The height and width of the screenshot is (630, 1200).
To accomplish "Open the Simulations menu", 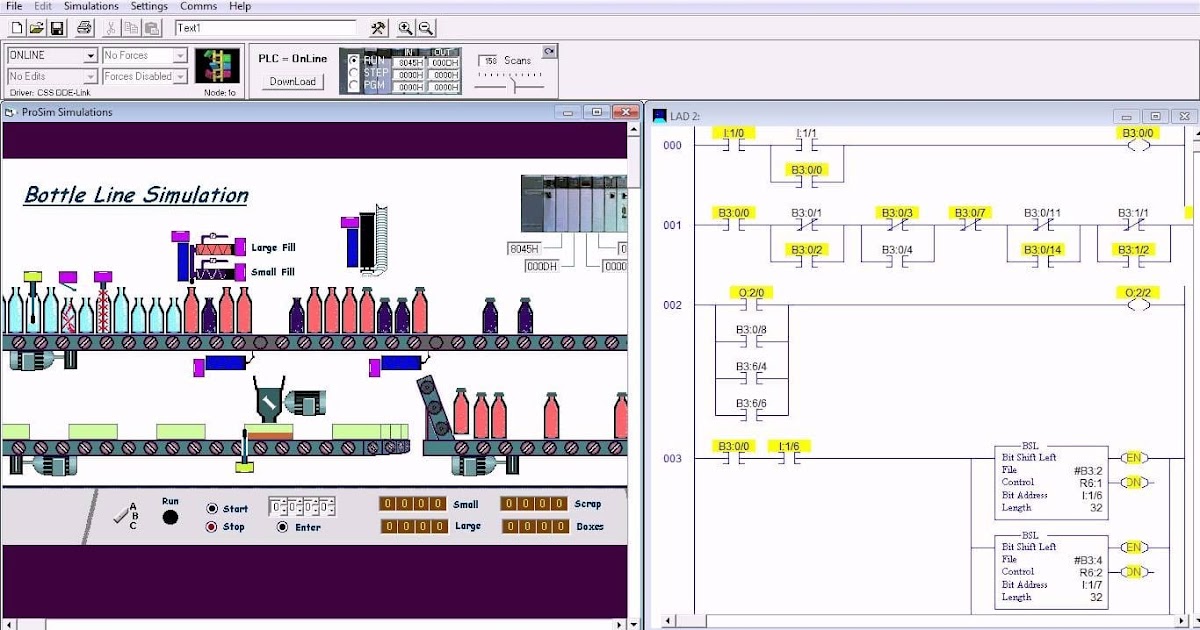I will pos(90,6).
